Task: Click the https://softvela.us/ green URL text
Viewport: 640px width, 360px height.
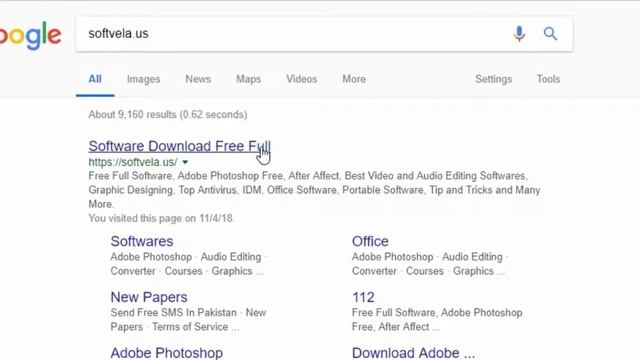Action: click(133, 162)
